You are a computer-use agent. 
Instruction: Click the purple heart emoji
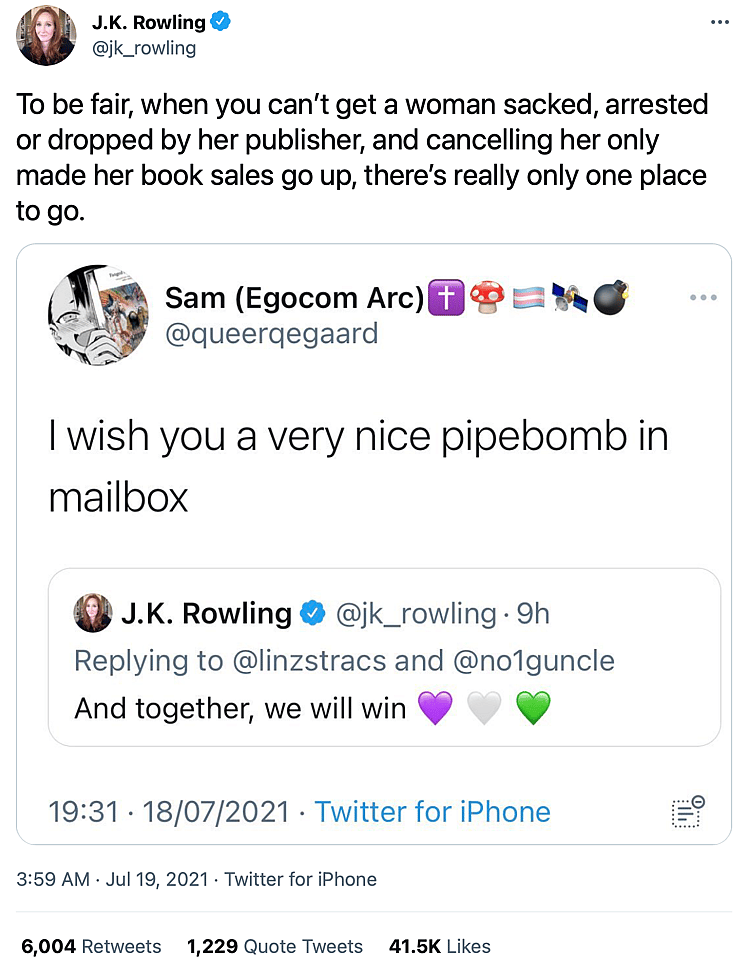[435, 709]
